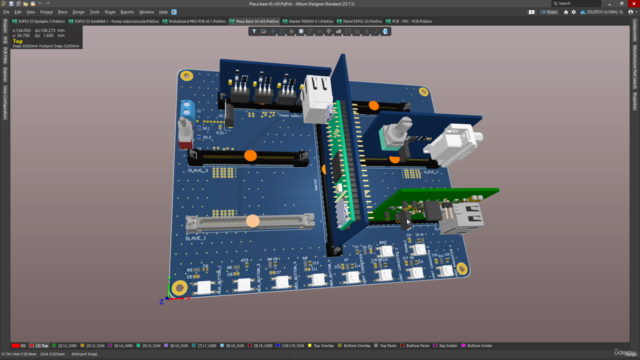Screen dimensions: 640x360
Task: Select the [3] L3_SGN layer tab
Action: pos(92,346)
